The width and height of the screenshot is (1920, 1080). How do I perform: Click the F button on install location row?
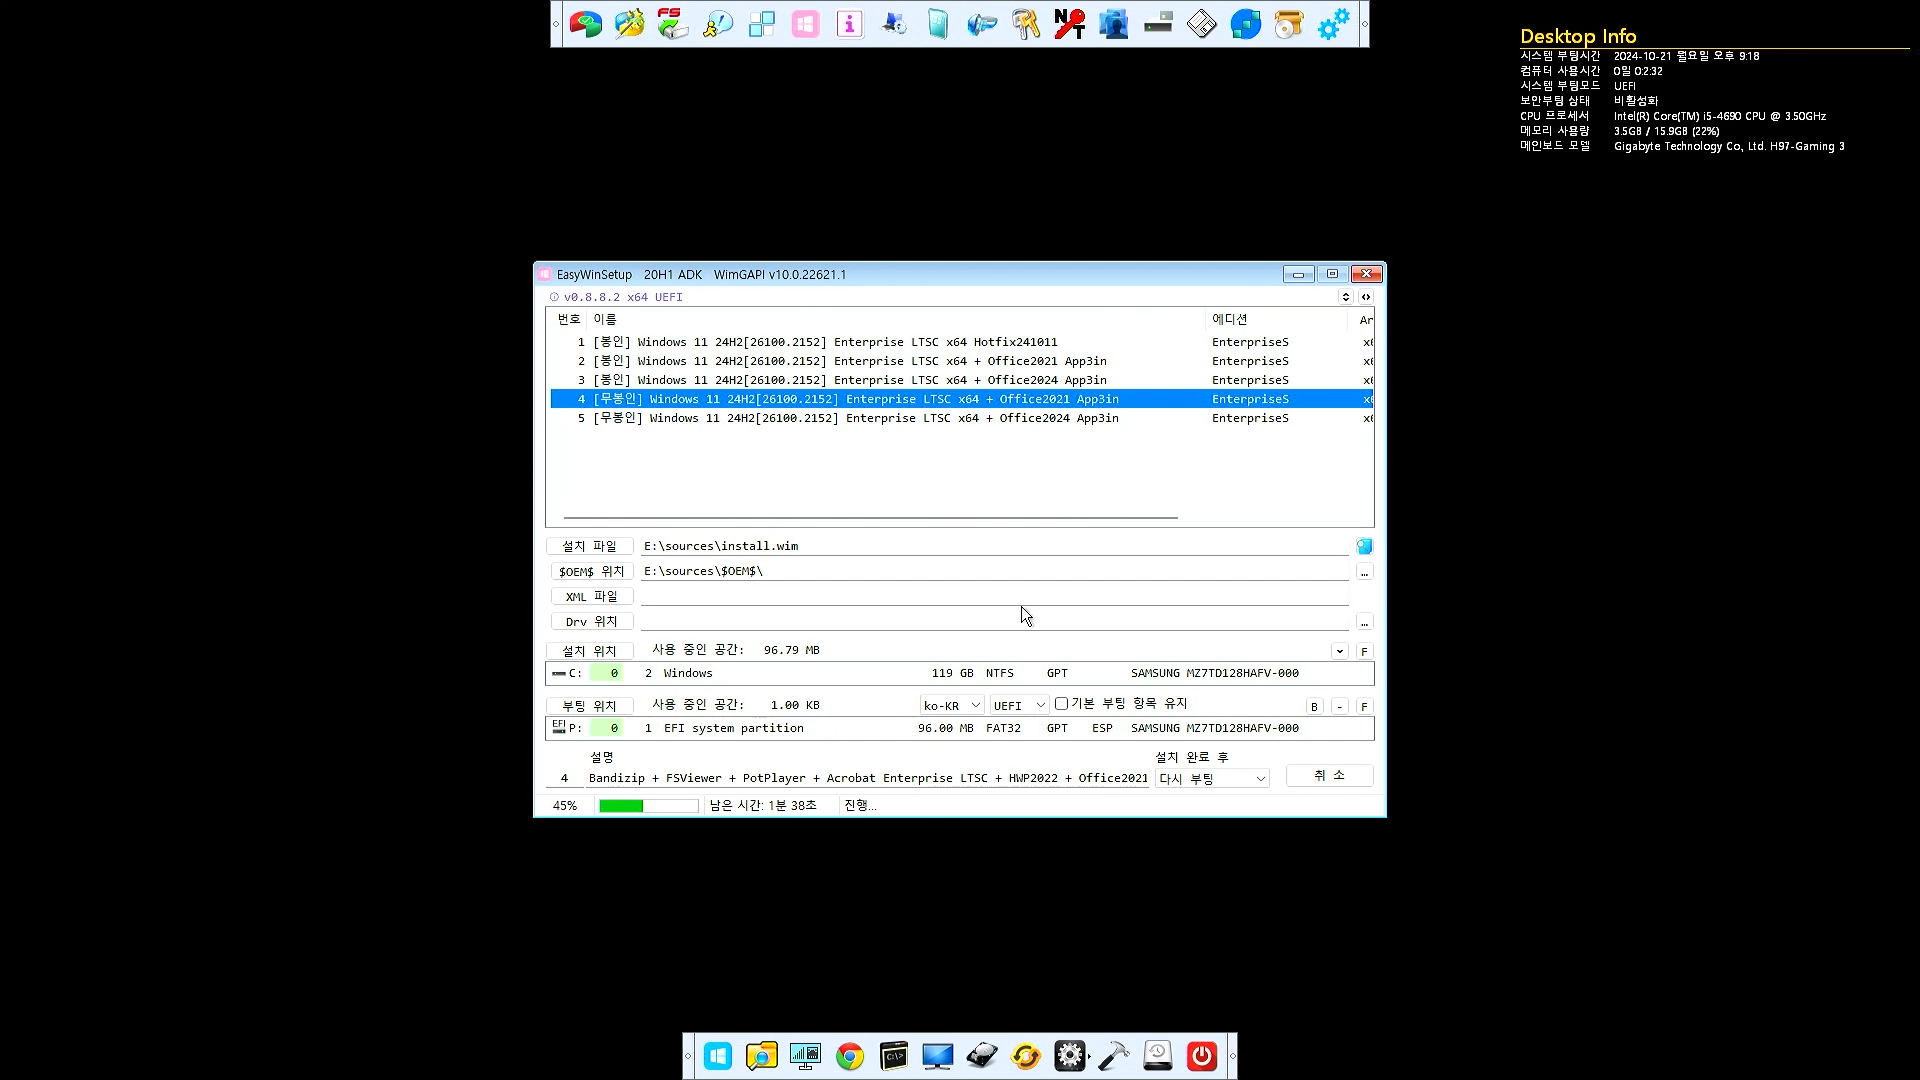pyautogui.click(x=1364, y=651)
